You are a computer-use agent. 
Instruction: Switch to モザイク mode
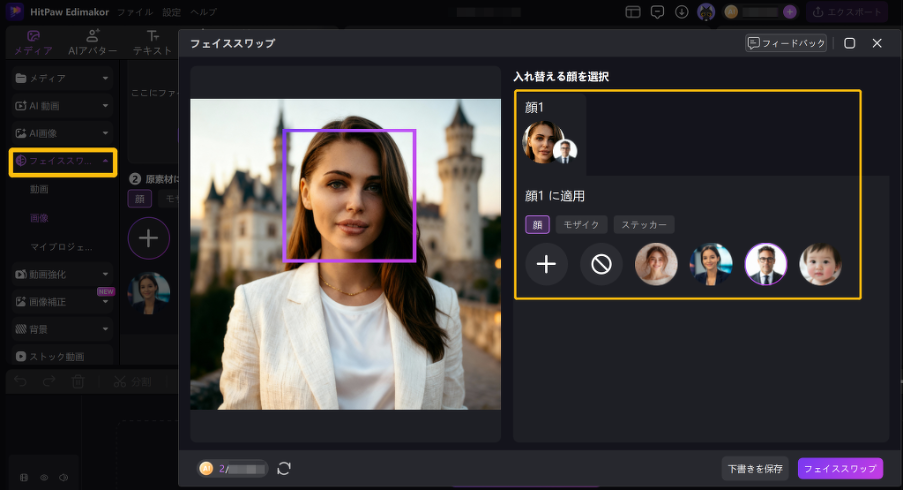[x=581, y=225]
